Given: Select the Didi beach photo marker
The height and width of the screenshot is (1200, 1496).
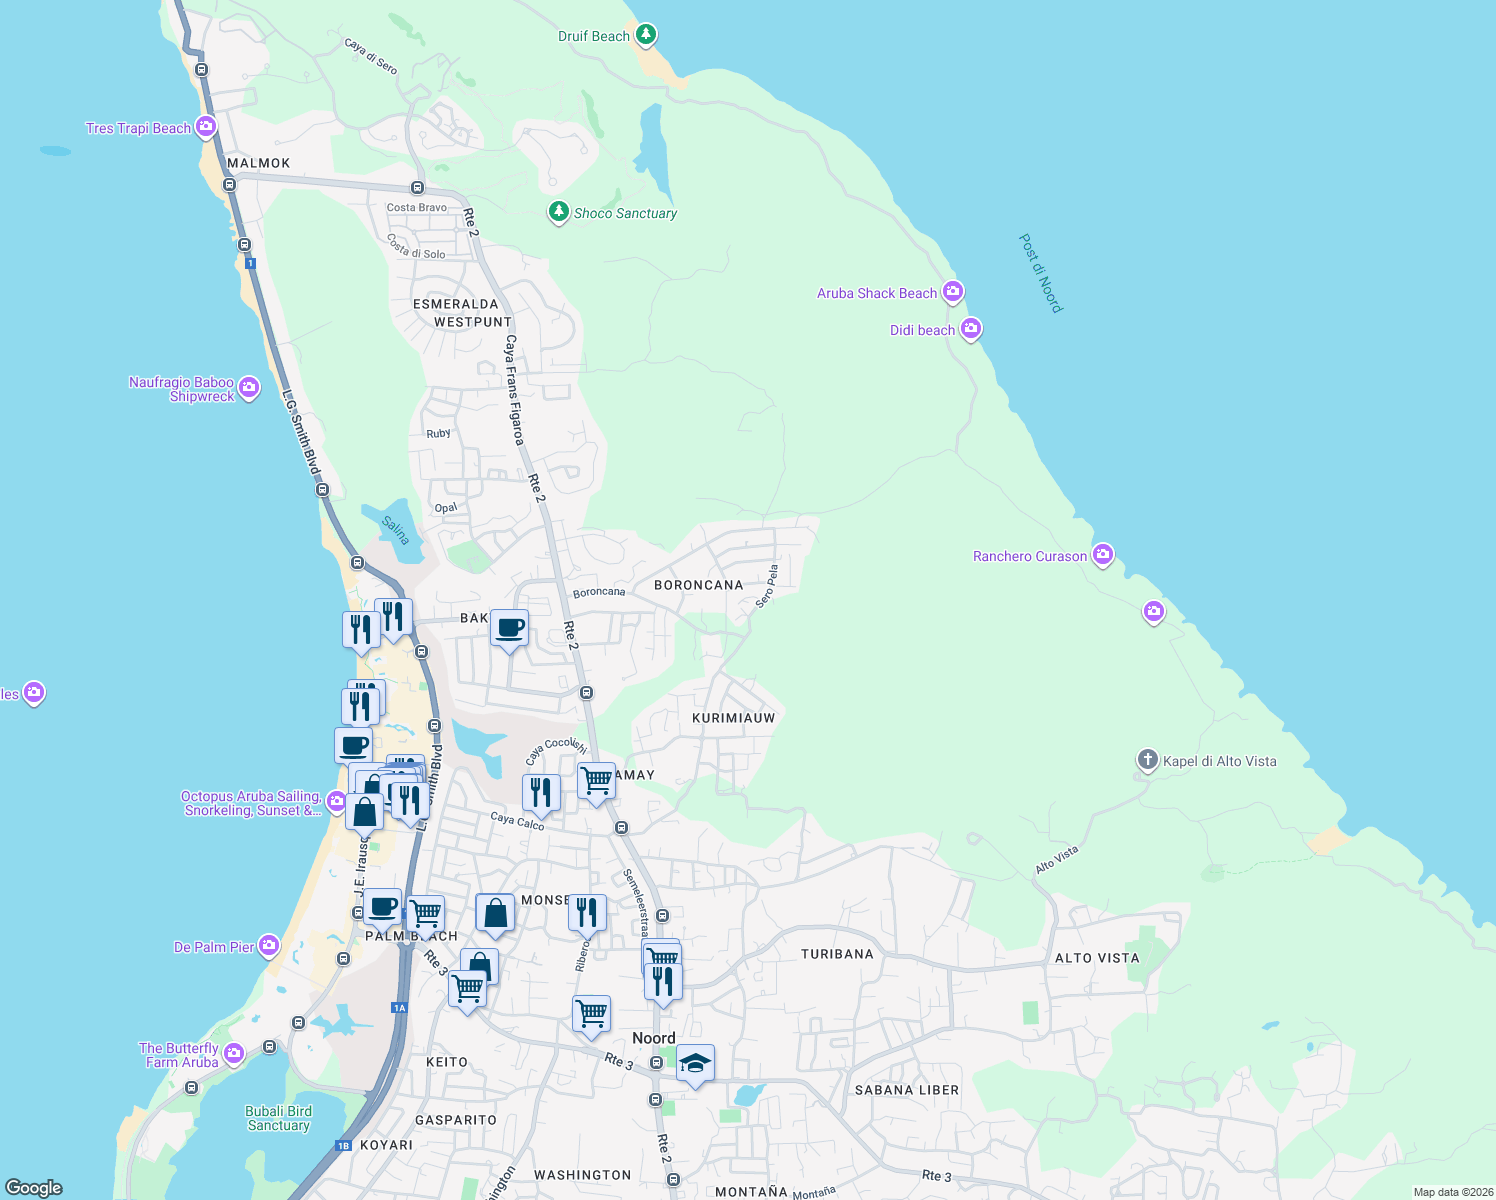Looking at the screenshot, I should click(970, 328).
